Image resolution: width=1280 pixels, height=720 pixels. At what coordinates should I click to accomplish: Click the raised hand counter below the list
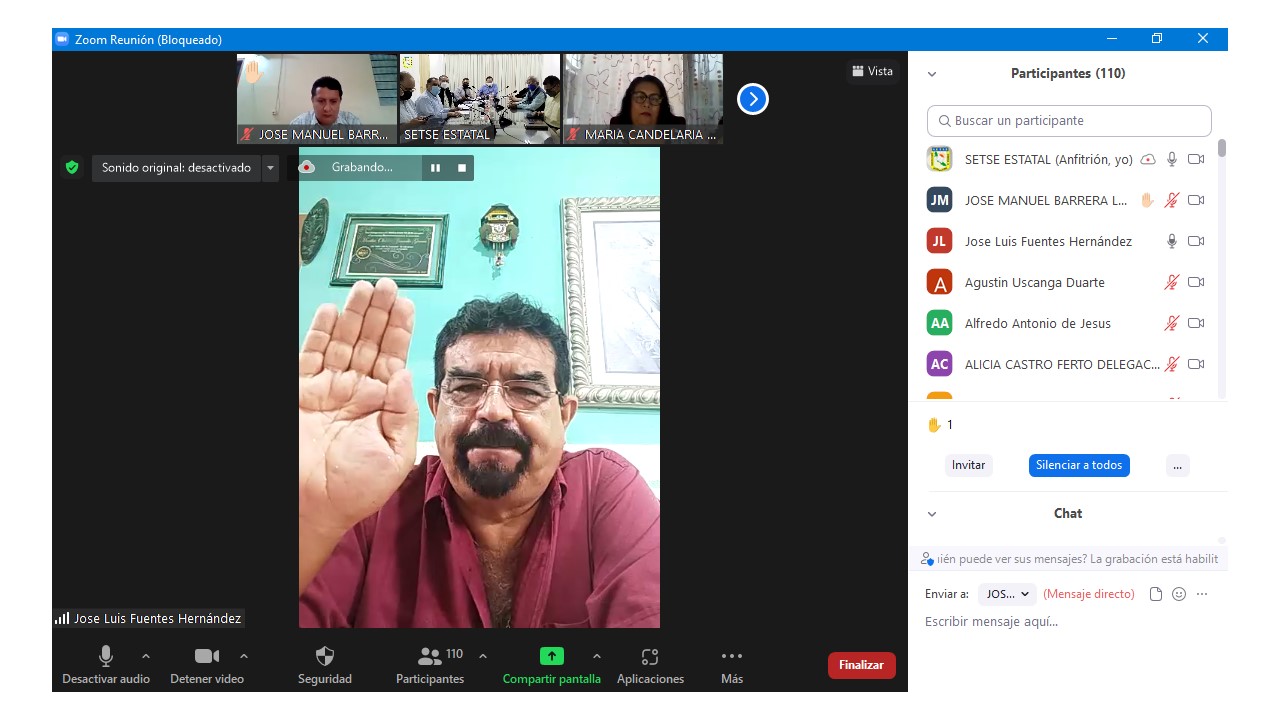coord(940,425)
